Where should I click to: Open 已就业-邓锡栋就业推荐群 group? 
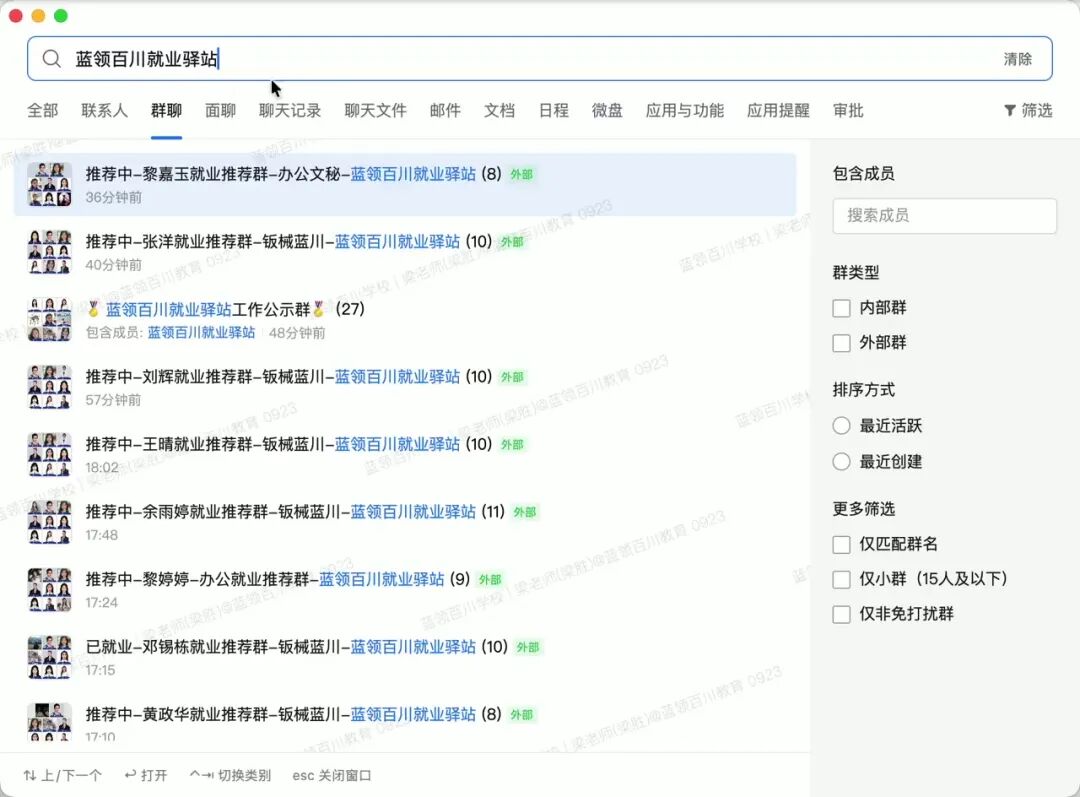pos(405,657)
